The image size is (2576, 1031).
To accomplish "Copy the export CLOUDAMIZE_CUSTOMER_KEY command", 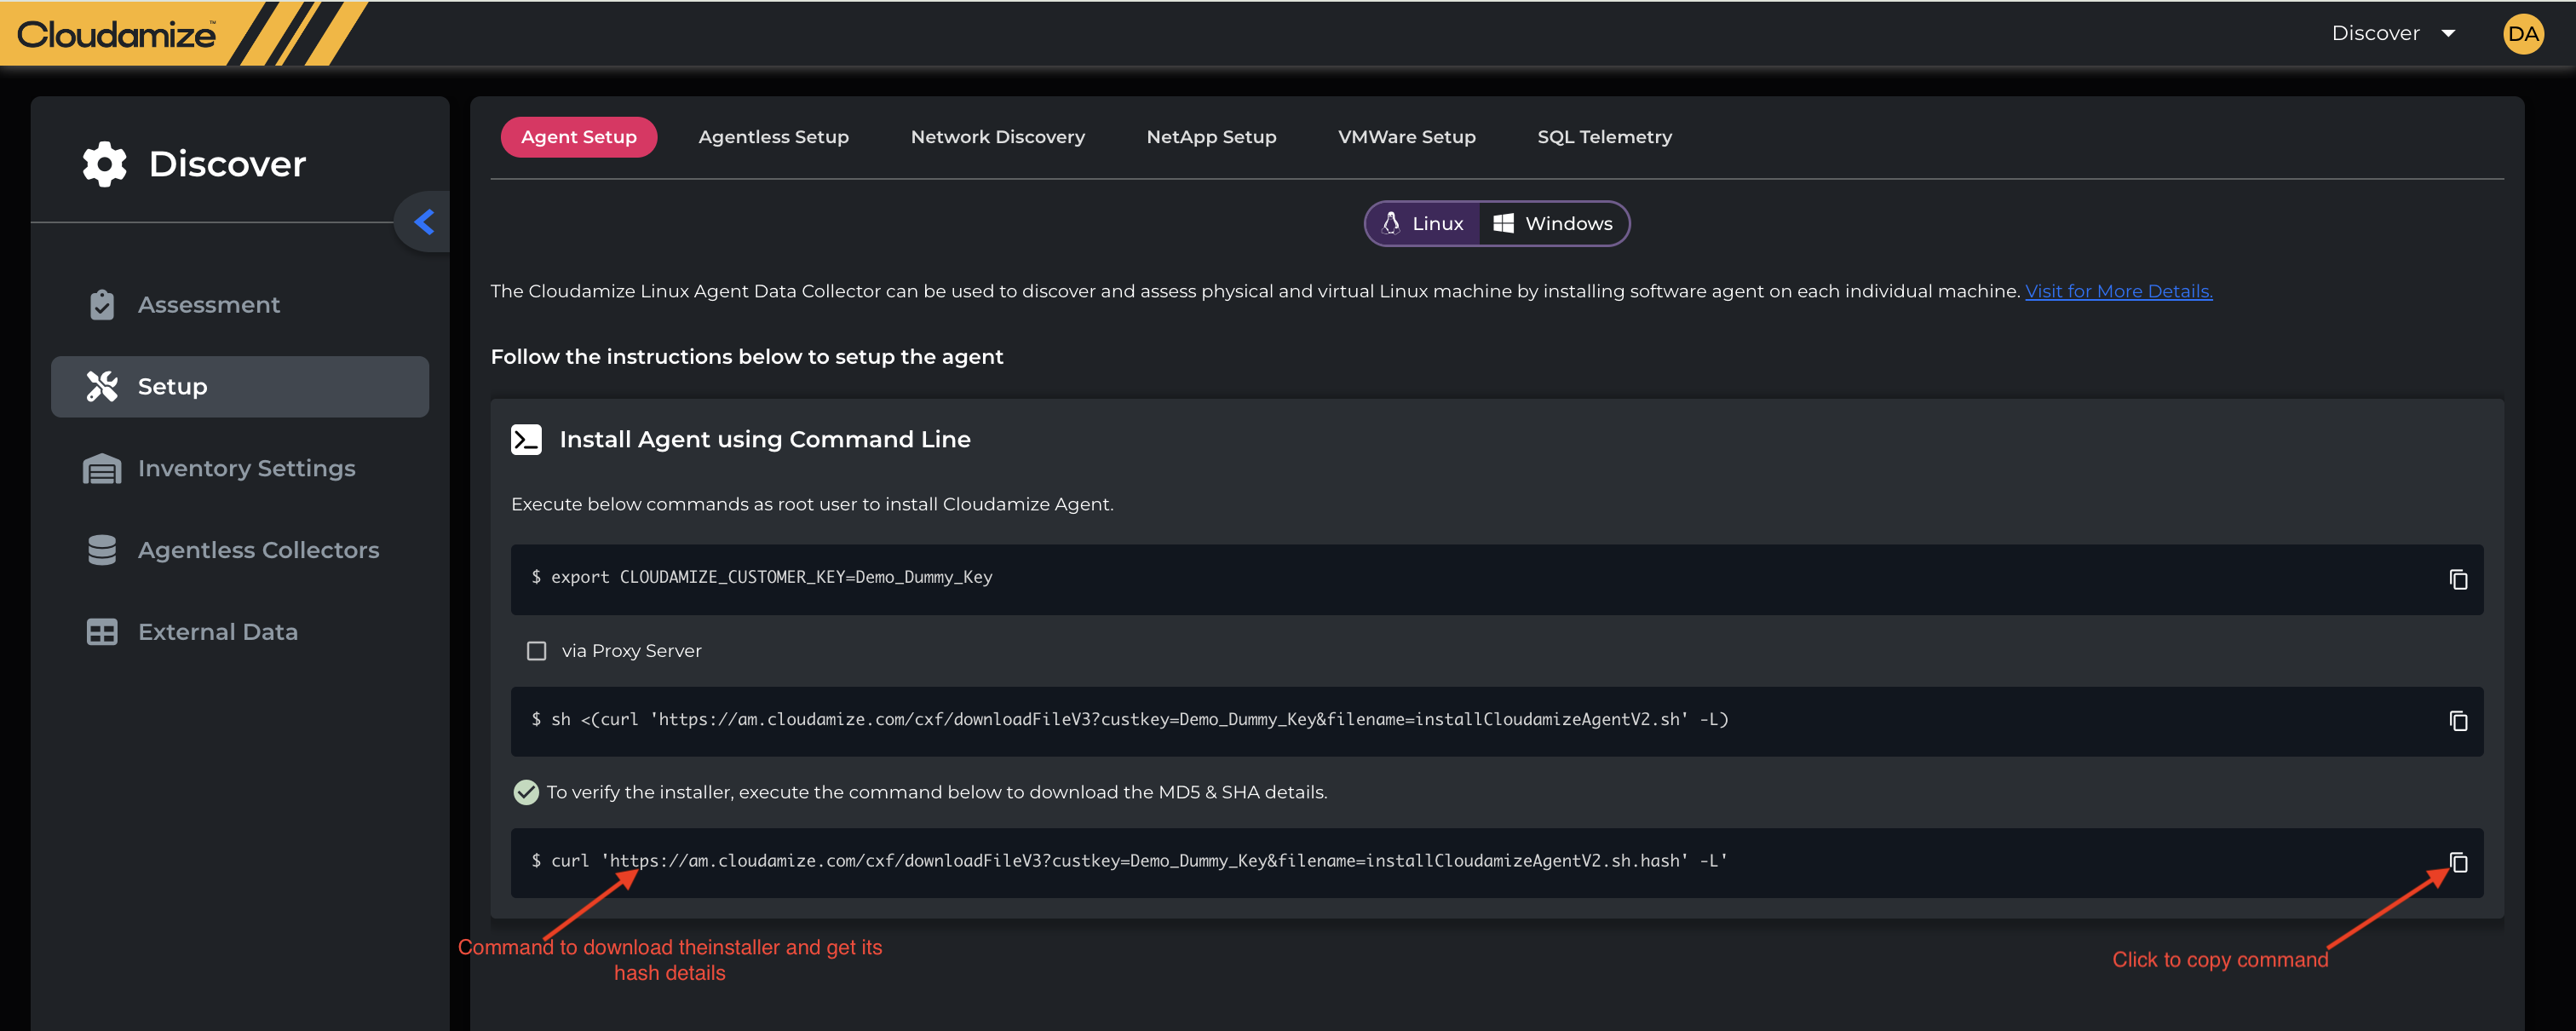I will click(2457, 580).
